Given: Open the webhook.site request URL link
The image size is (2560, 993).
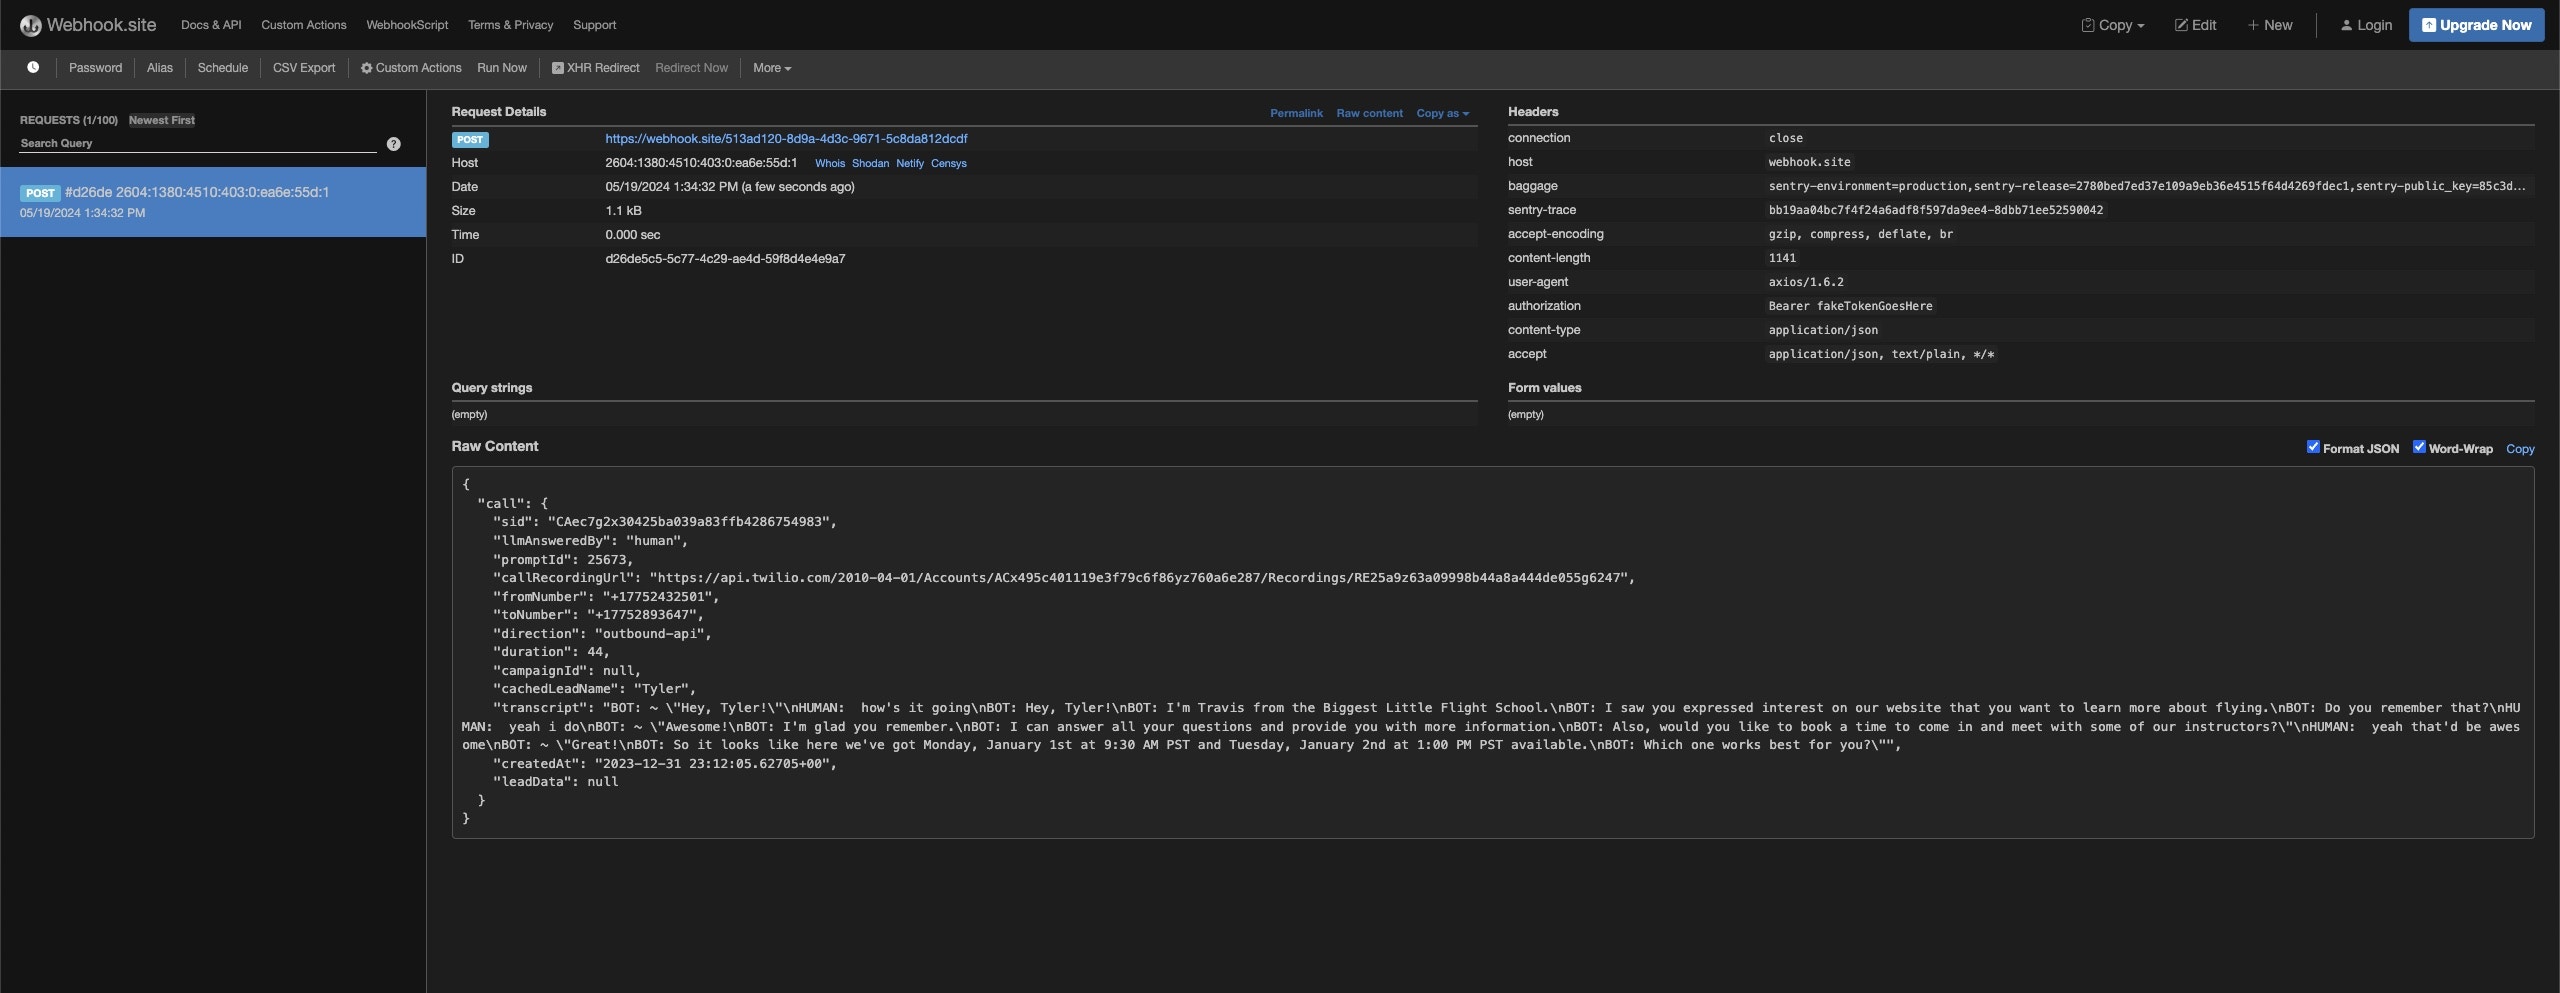Looking at the screenshot, I should (x=786, y=139).
